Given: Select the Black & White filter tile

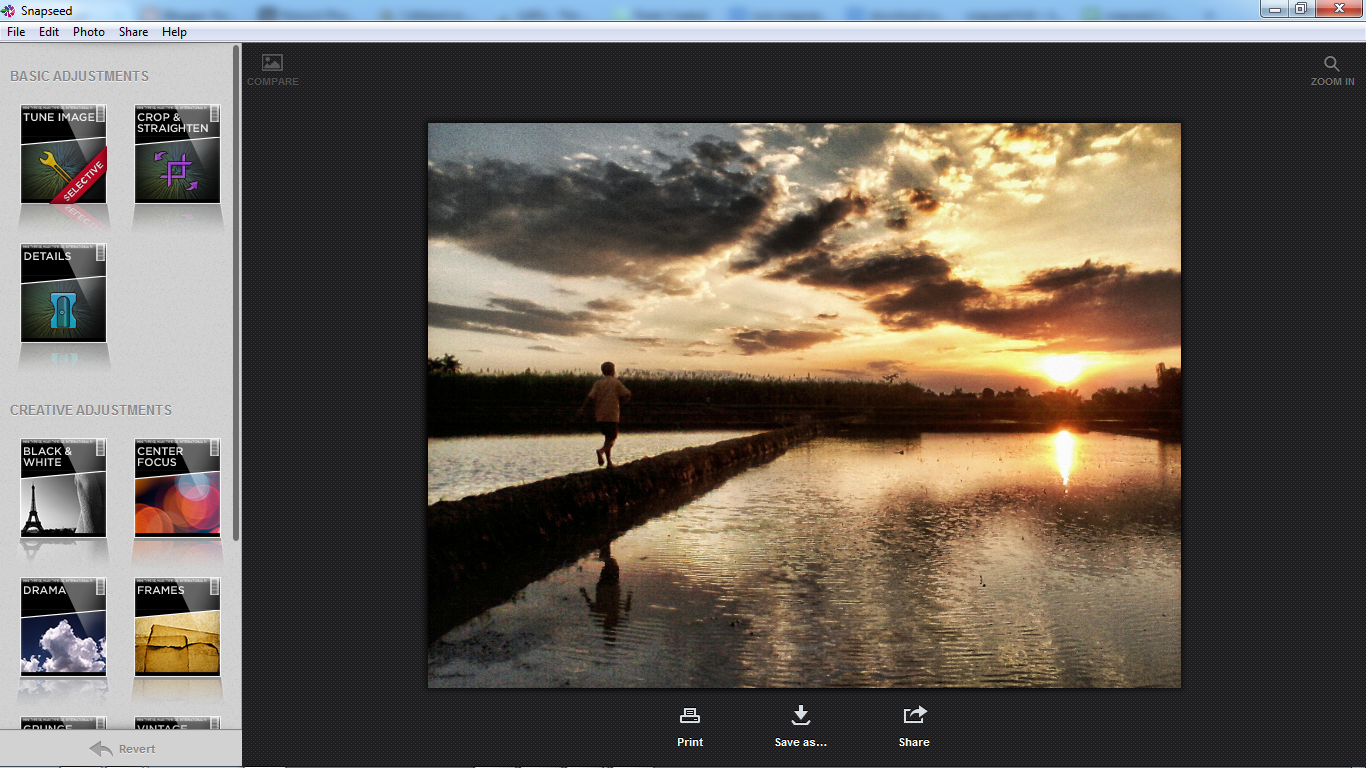Looking at the screenshot, I should pos(63,488).
